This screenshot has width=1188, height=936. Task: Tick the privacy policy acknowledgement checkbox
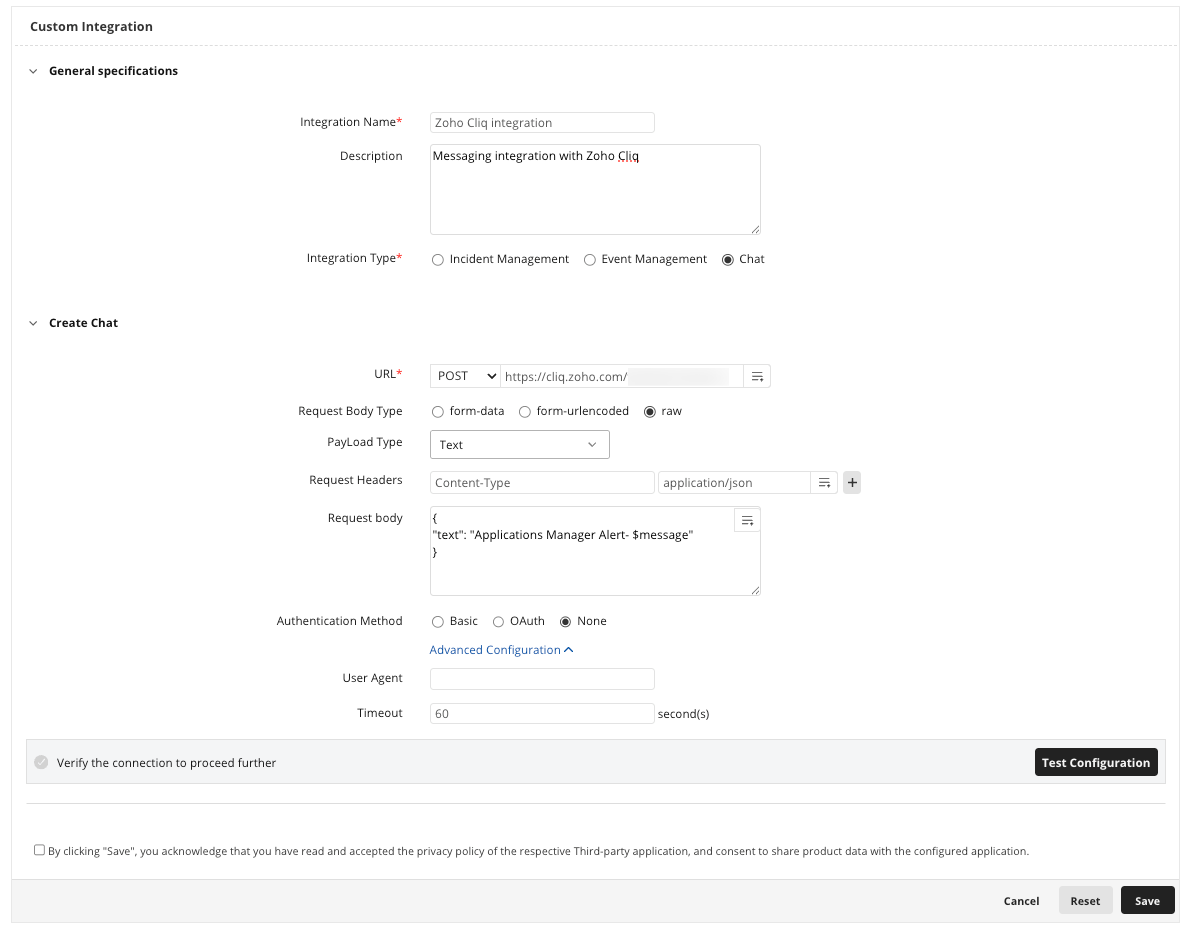pyautogui.click(x=39, y=850)
